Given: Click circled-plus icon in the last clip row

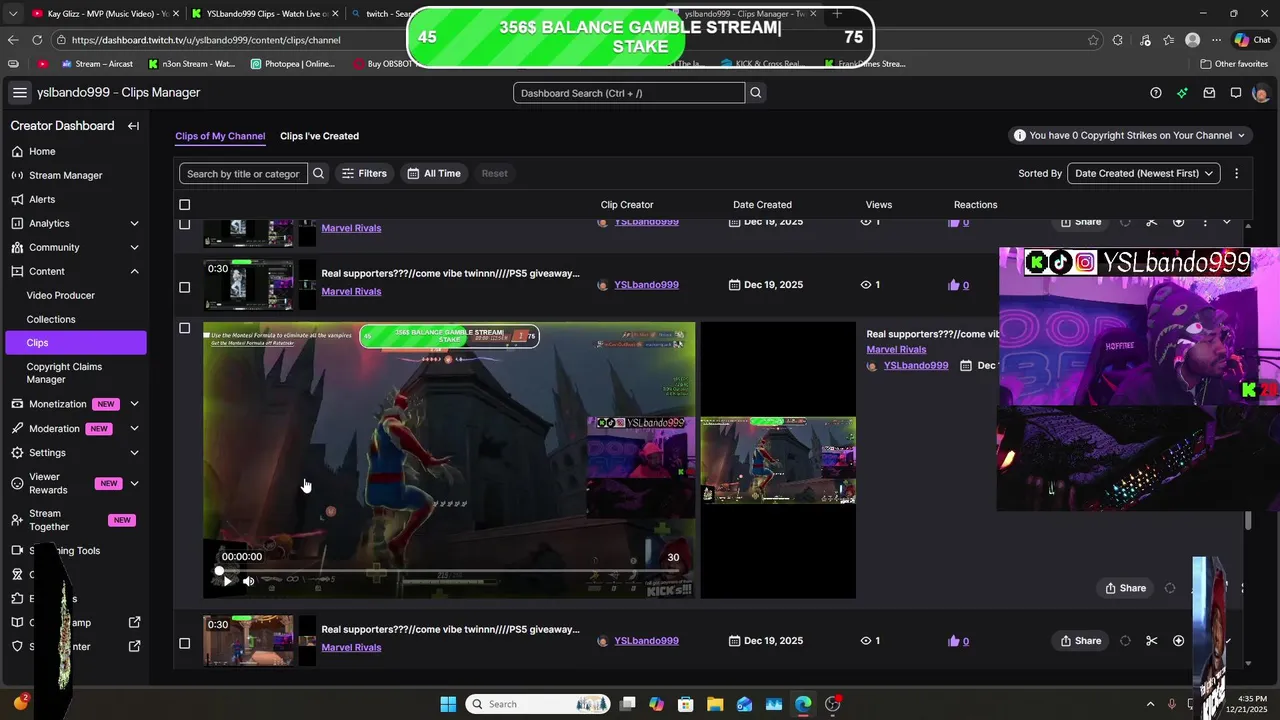Looking at the screenshot, I should tap(1178, 641).
